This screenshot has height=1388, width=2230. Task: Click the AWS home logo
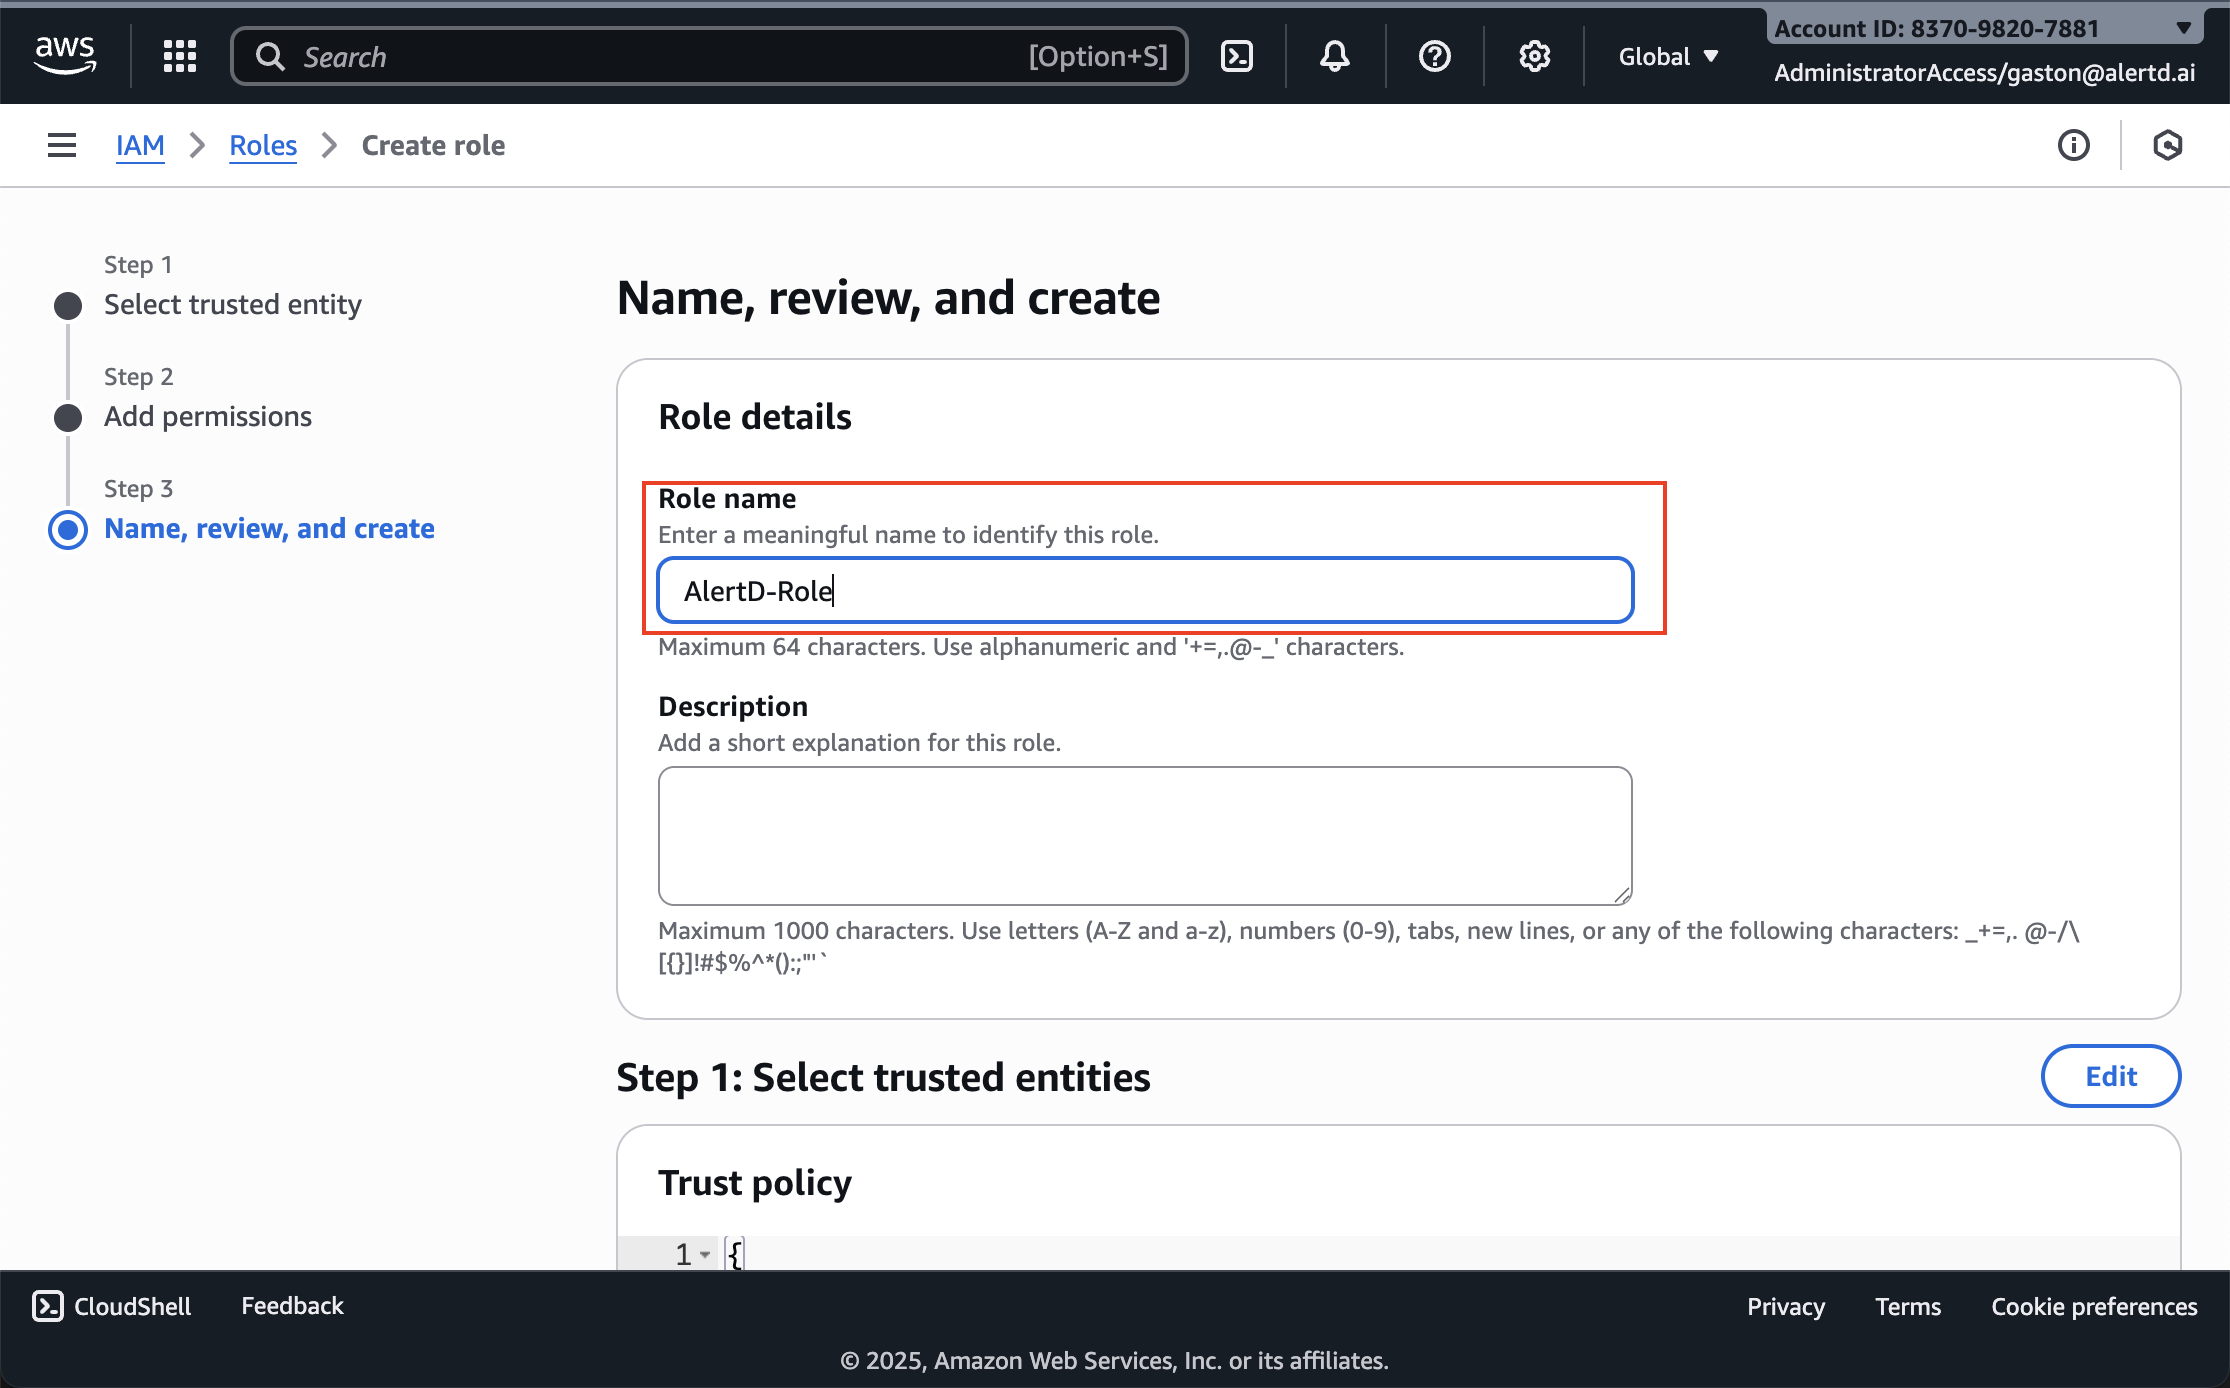click(x=64, y=55)
